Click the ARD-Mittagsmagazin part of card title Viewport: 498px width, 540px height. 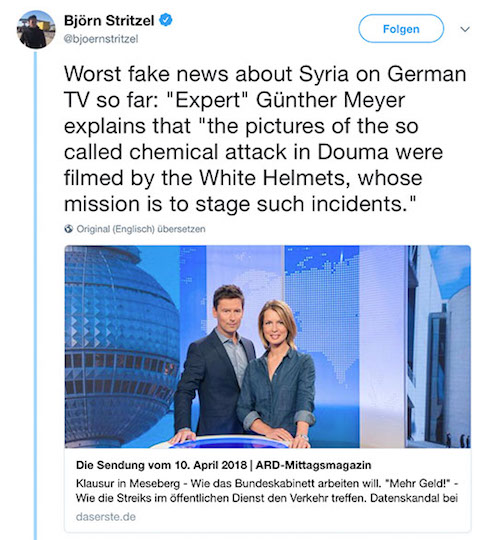click(313, 465)
